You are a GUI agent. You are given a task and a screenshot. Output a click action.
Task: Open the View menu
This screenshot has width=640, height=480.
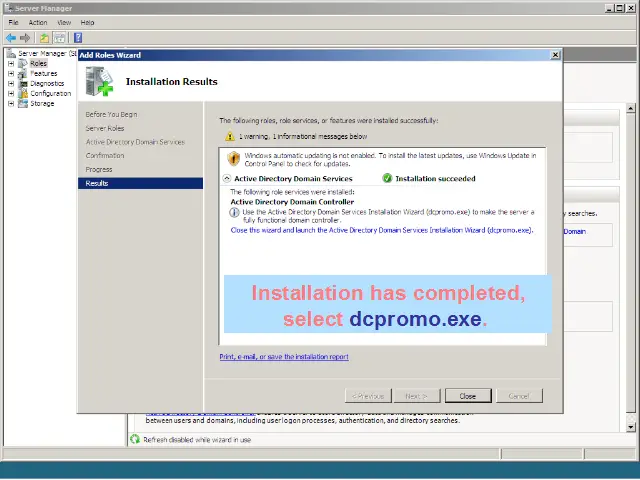[x=64, y=22]
